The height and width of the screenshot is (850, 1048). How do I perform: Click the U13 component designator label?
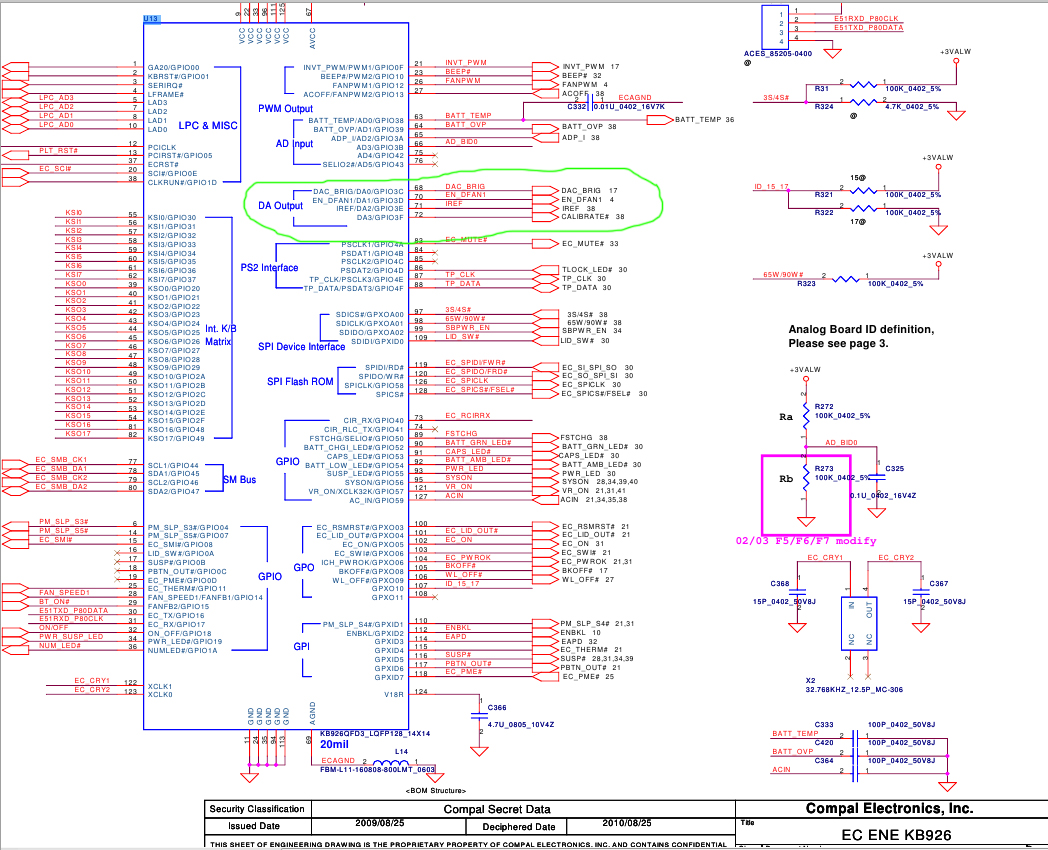[x=151, y=19]
